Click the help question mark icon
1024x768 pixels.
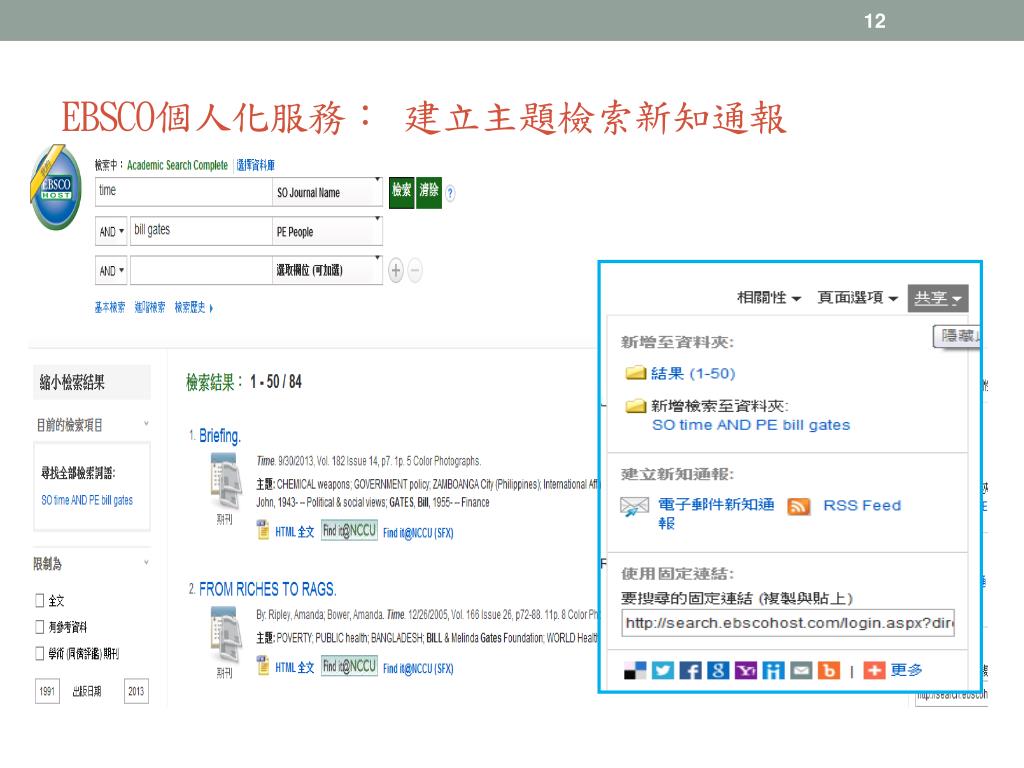pyautogui.click(x=450, y=193)
